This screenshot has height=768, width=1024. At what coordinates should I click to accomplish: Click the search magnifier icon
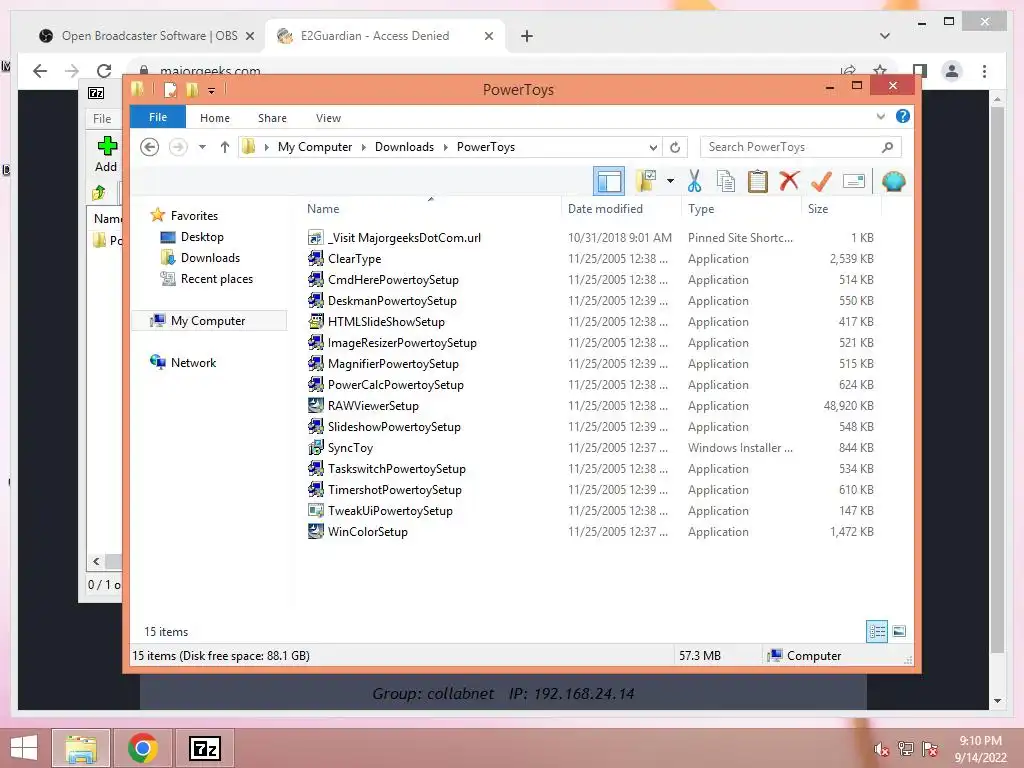(887, 147)
